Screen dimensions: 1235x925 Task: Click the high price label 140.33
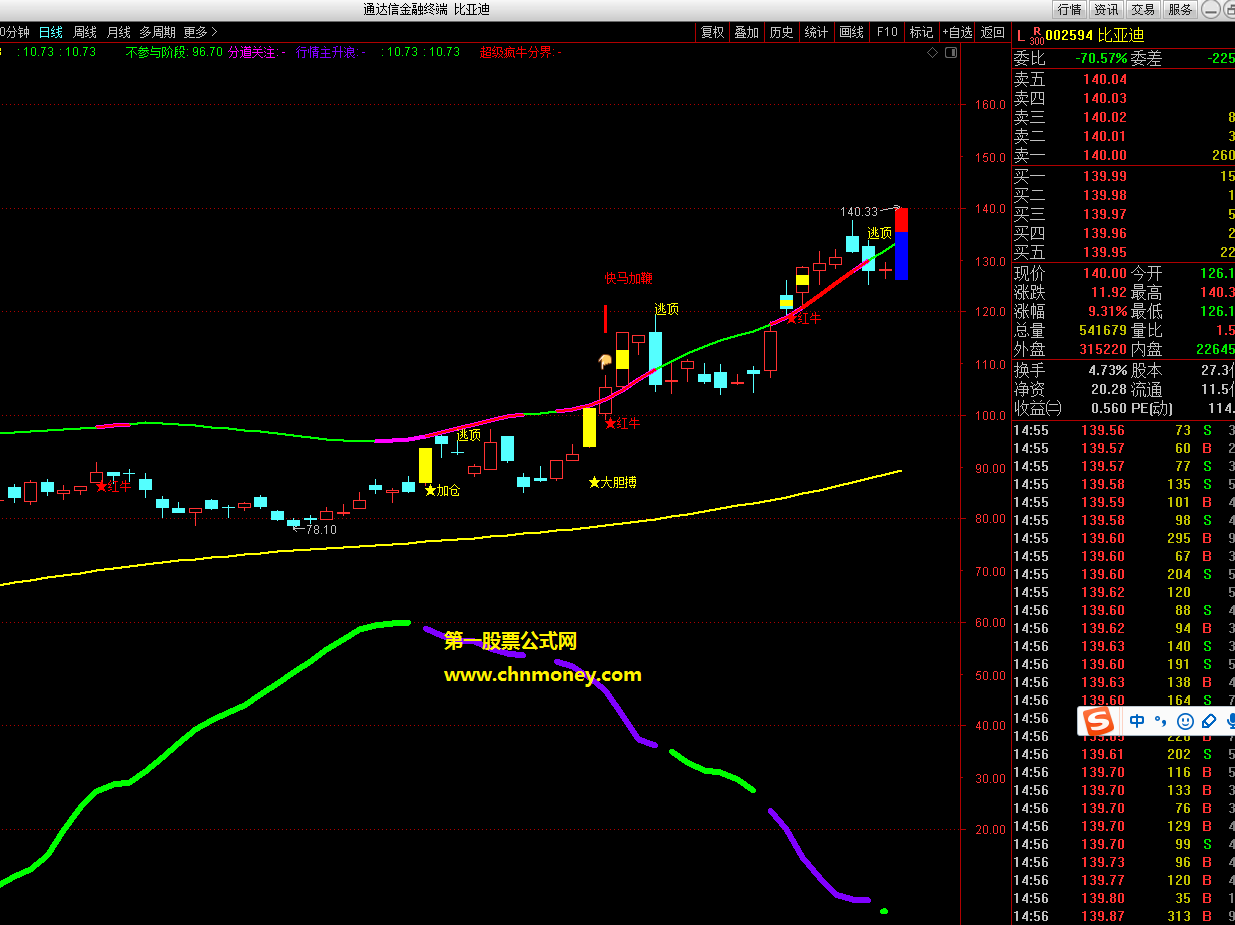click(x=859, y=212)
